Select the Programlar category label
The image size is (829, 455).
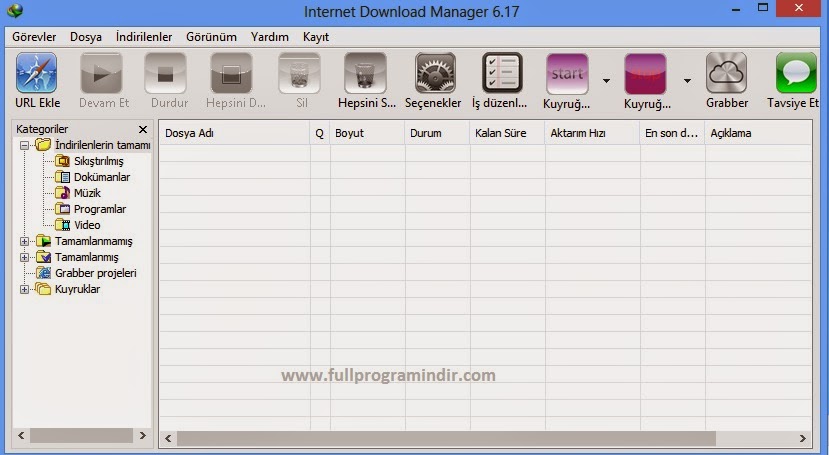pyautogui.click(x=100, y=209)
